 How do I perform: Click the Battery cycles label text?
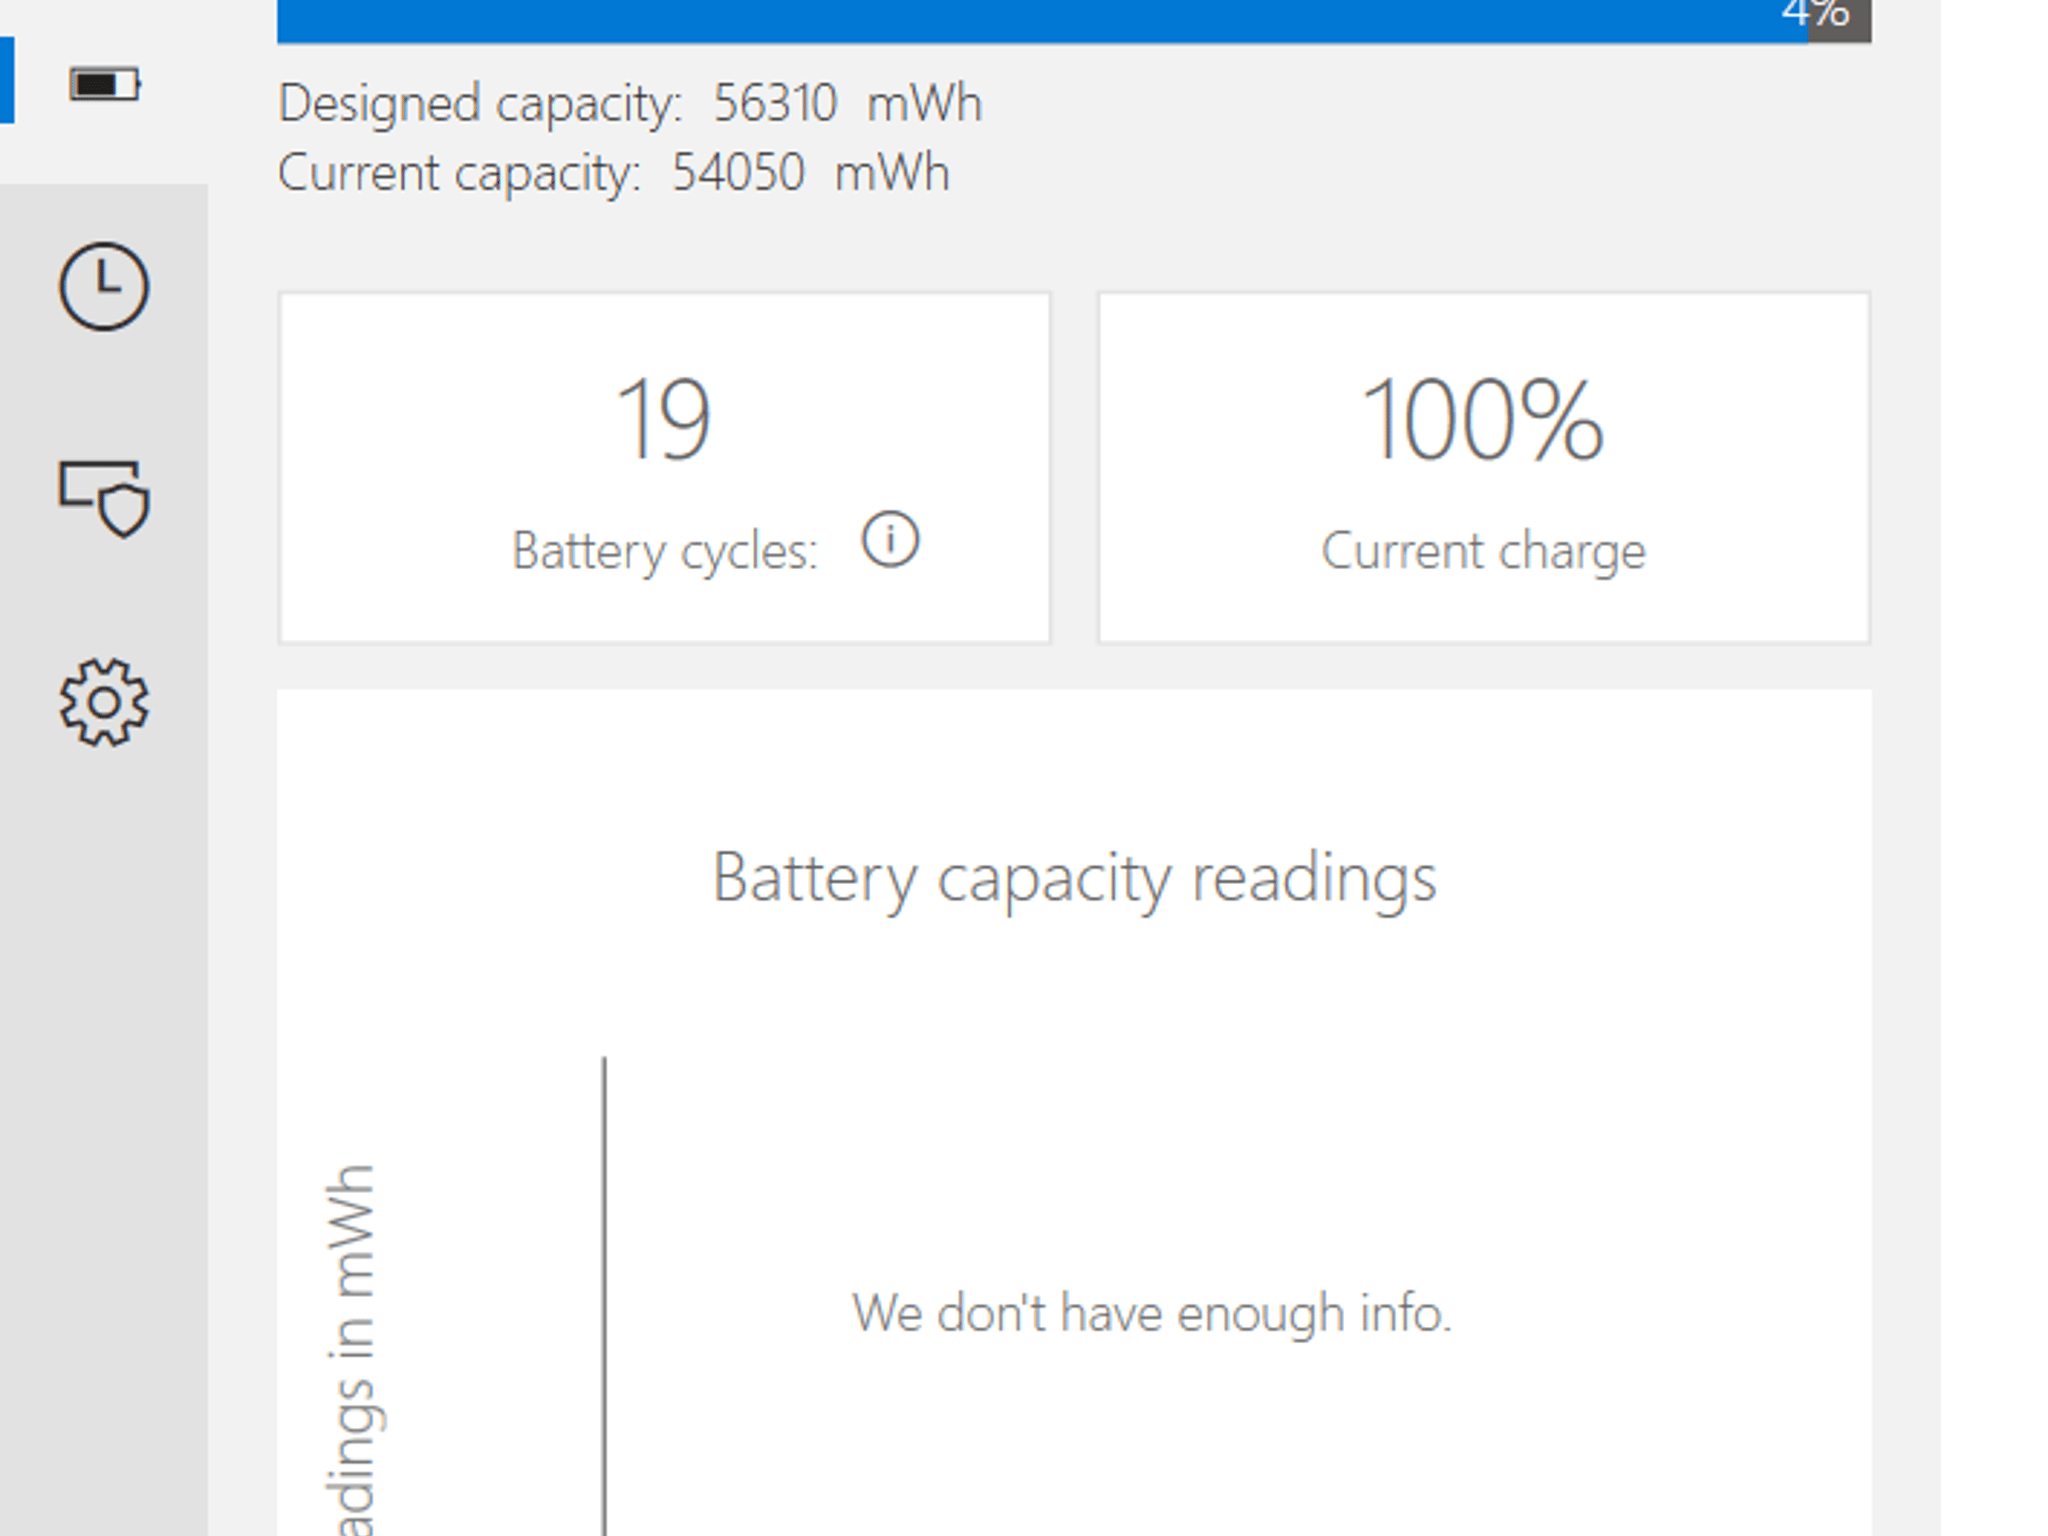(665, 551)
